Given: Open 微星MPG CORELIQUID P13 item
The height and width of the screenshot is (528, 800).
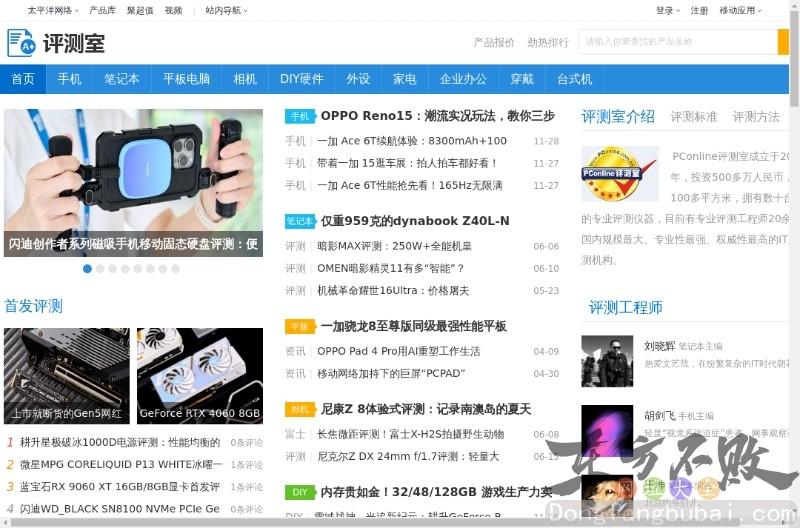Looking at the screenshot, I should coord(121,465).
